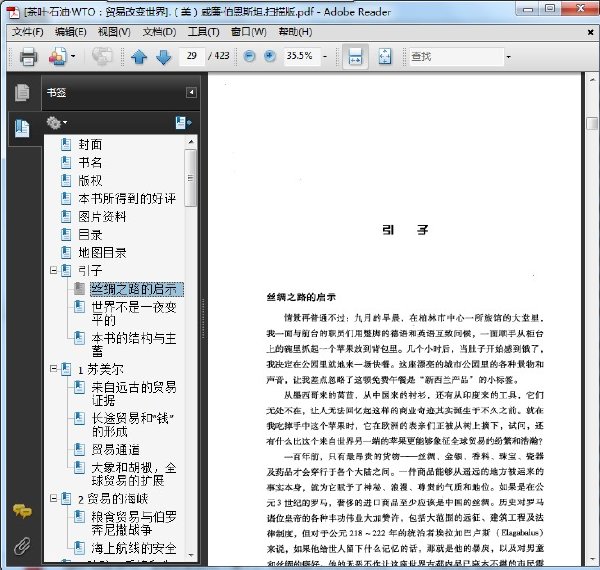Select the 目录 bookmark
The width and height of the screenshot is (600, 570).
click(90, 235)
